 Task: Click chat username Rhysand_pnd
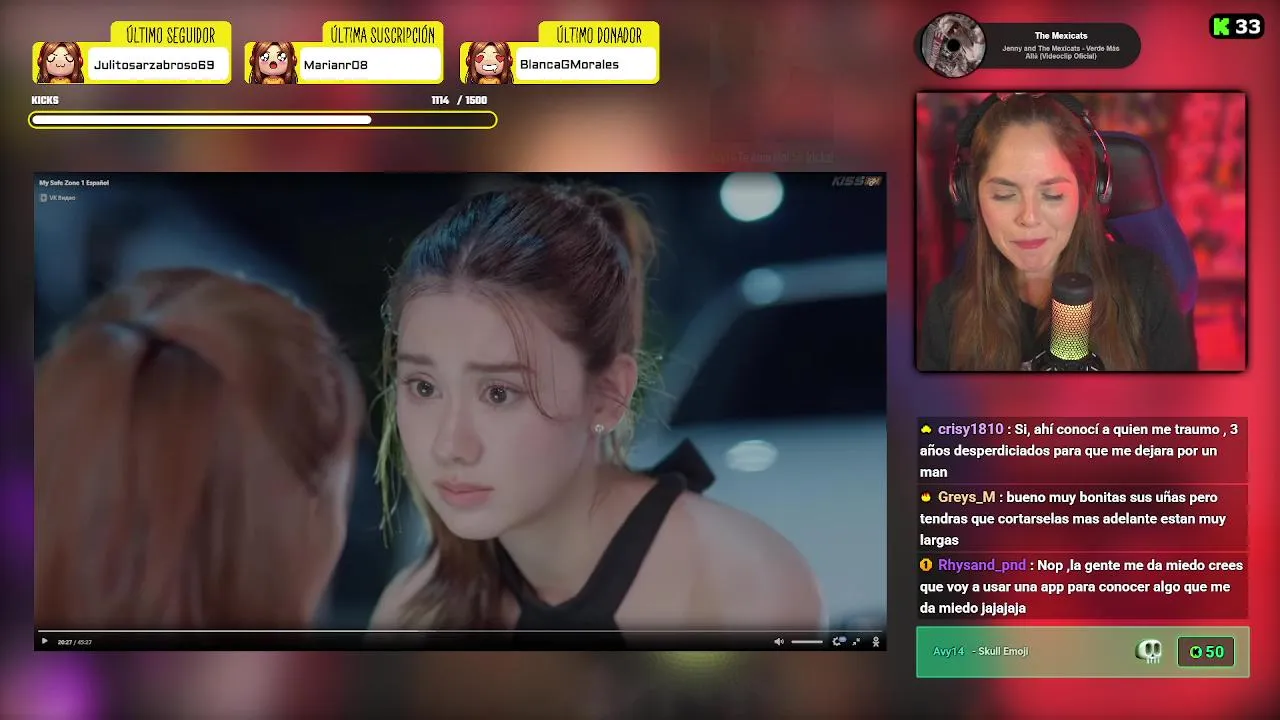(x=982, y=565)
